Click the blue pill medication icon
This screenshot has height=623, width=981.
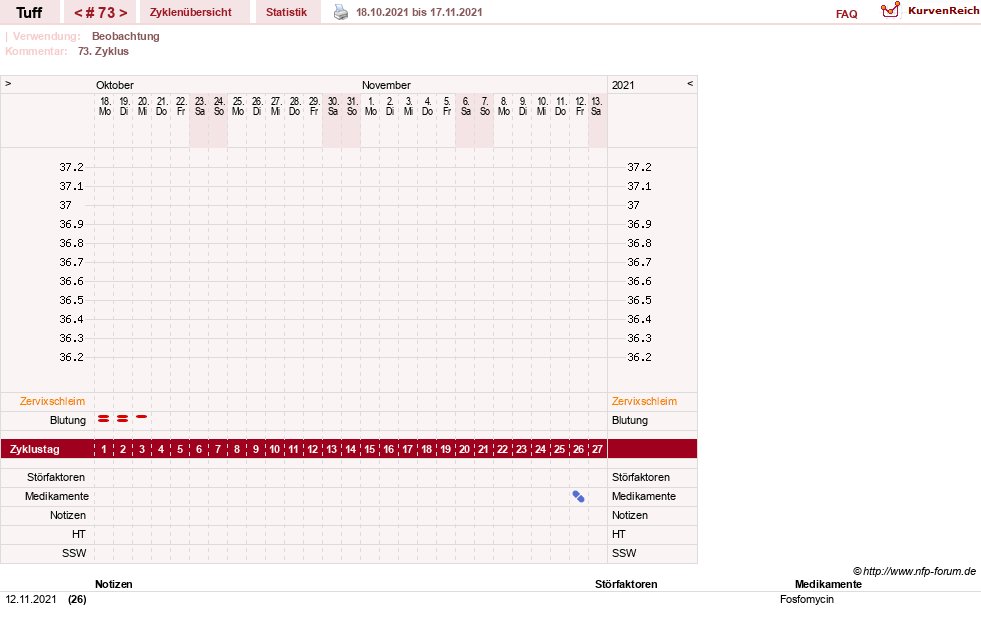point(578,497)
